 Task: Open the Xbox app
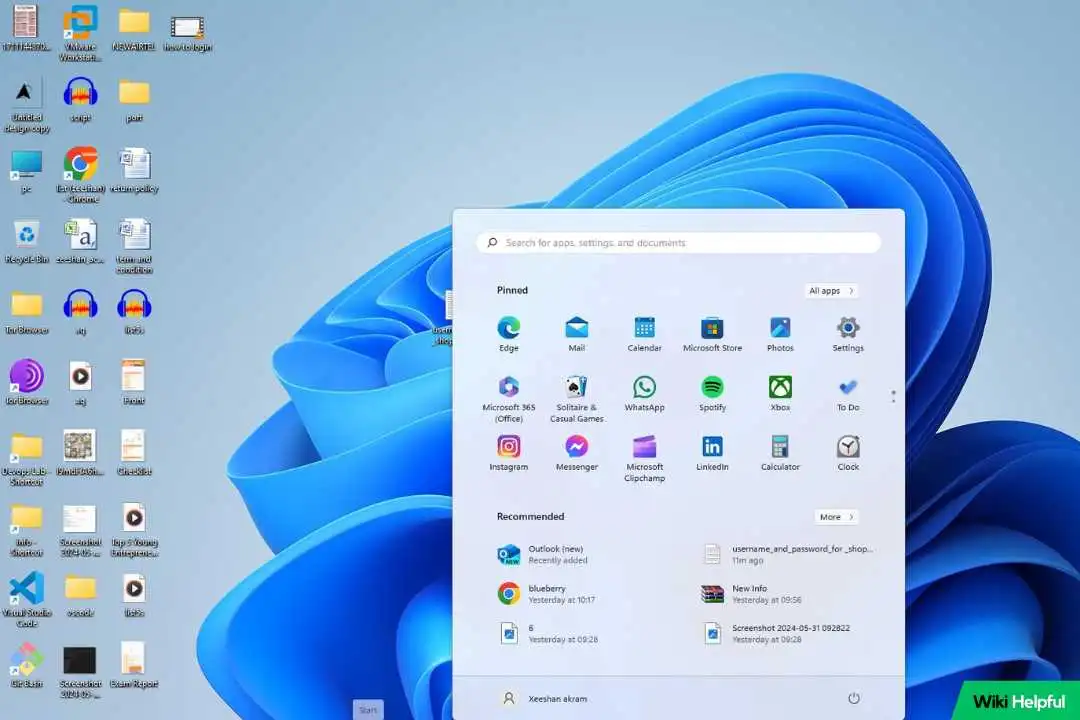click(x=780, y=394)
